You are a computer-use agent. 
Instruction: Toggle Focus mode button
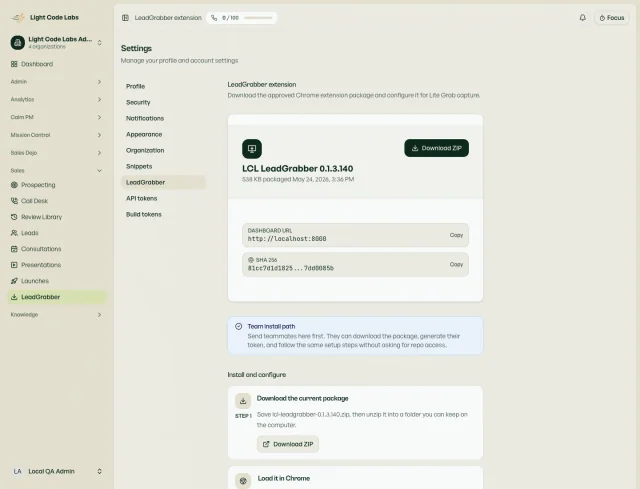tap(611, 18)
